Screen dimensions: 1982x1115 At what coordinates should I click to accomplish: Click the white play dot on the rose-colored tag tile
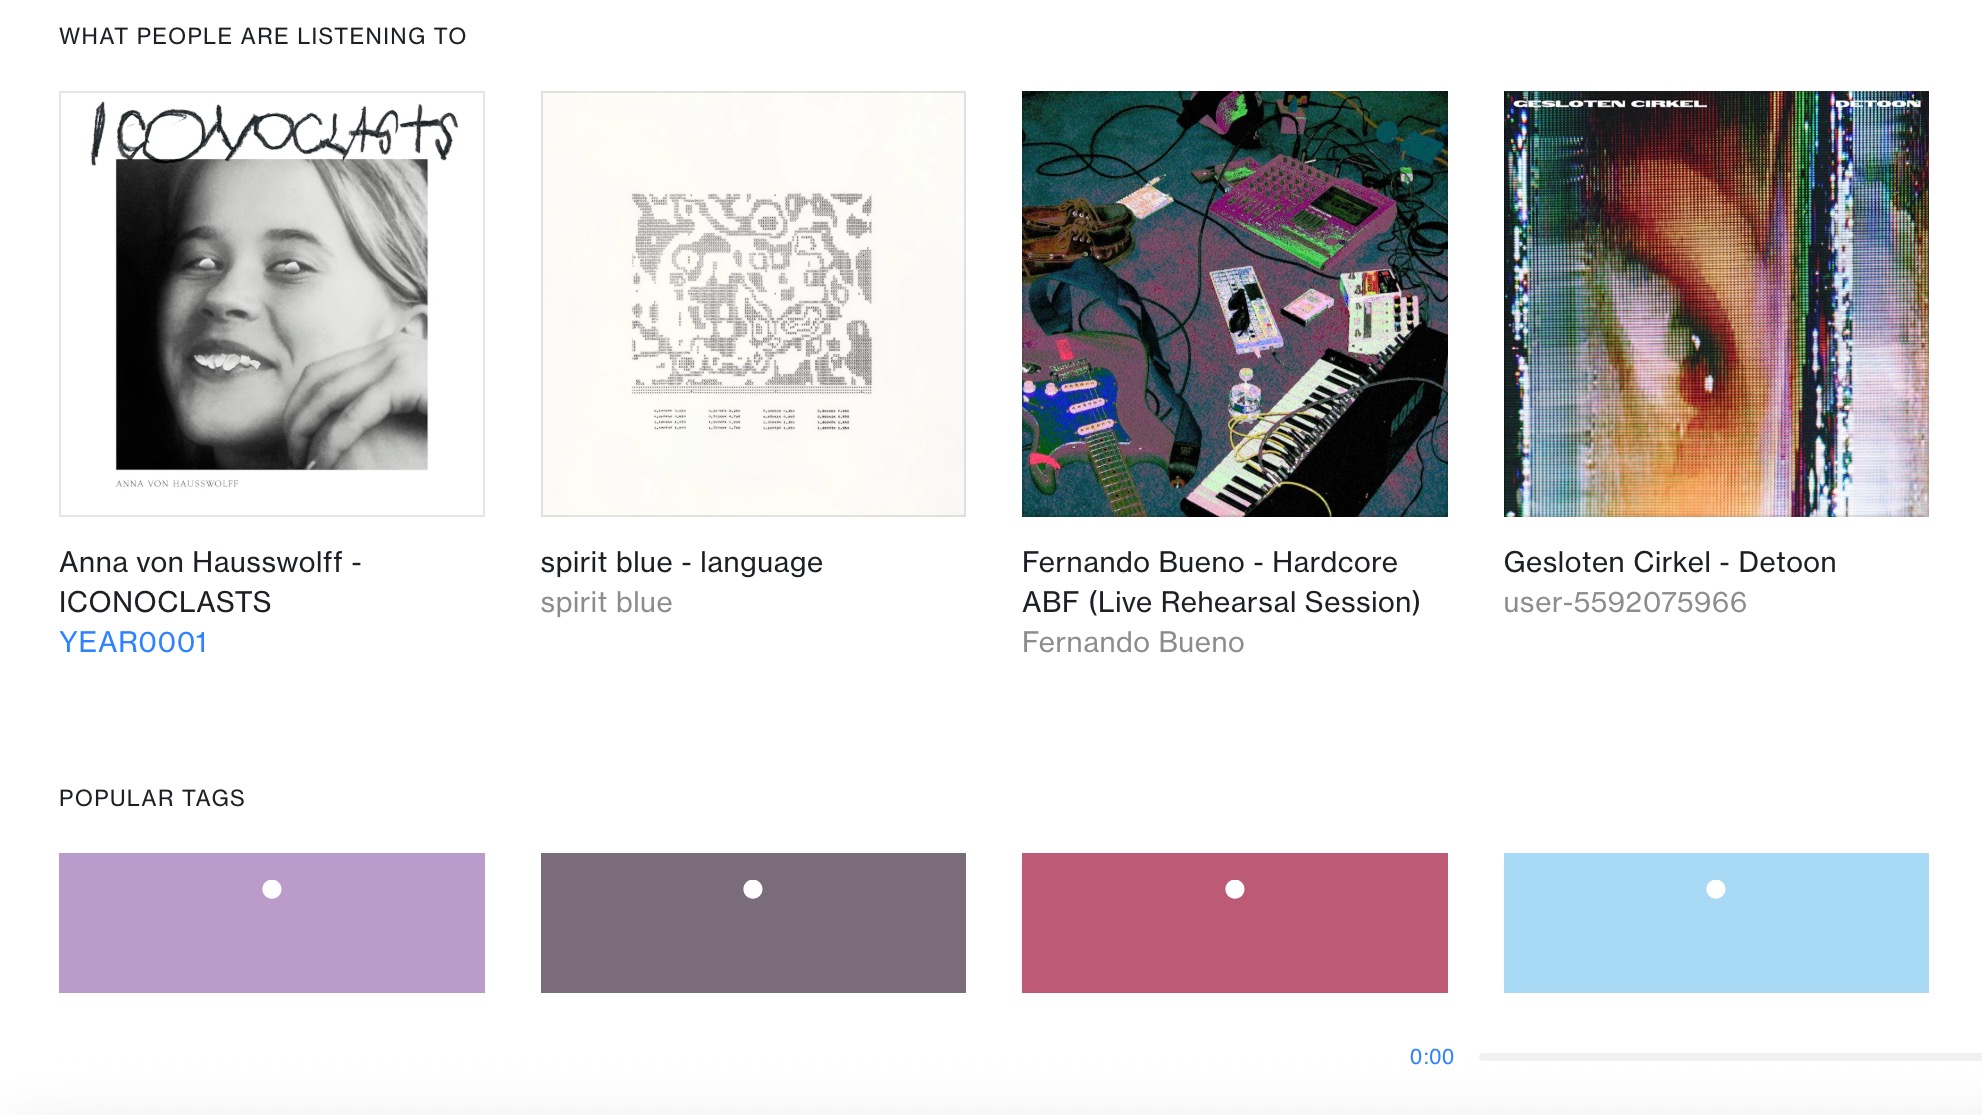point(1235,888)
